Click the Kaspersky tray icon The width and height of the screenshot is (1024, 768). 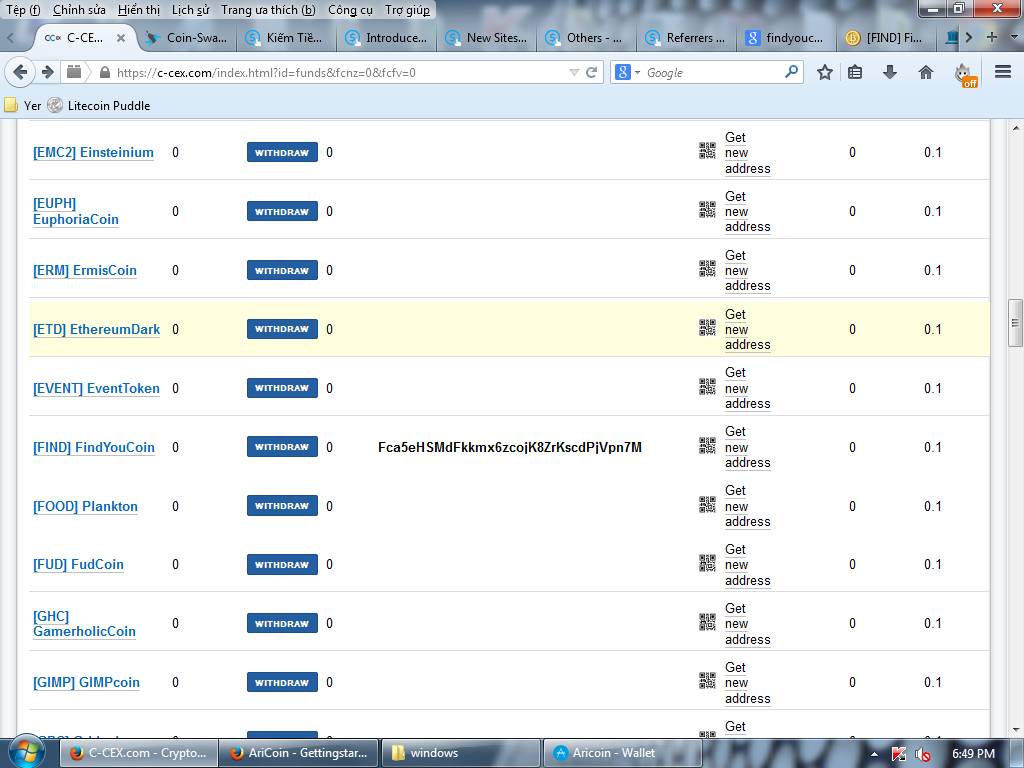(x=899, y=754)
